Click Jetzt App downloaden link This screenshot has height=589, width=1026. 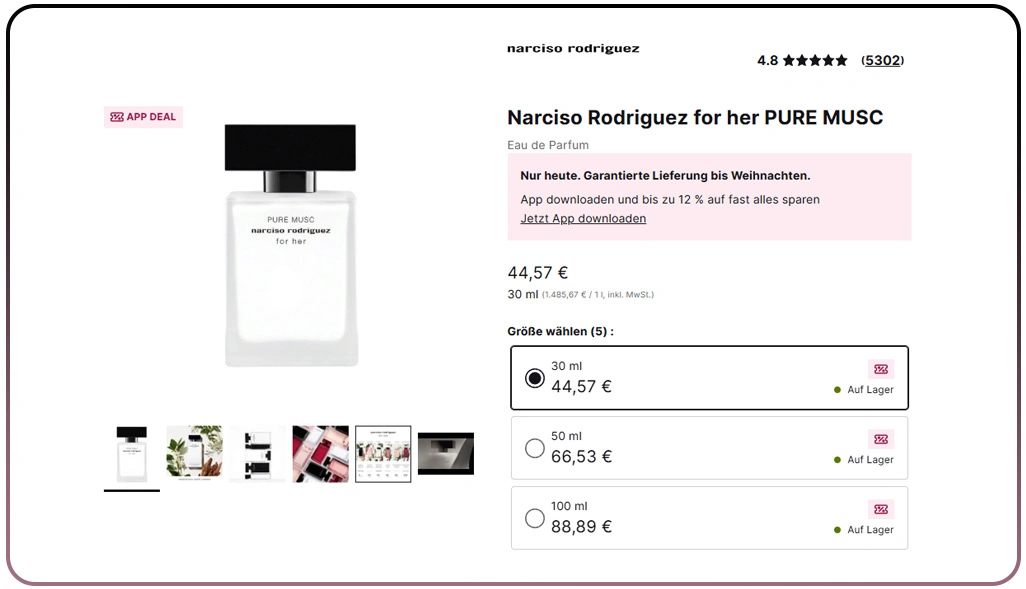point(583,219)
